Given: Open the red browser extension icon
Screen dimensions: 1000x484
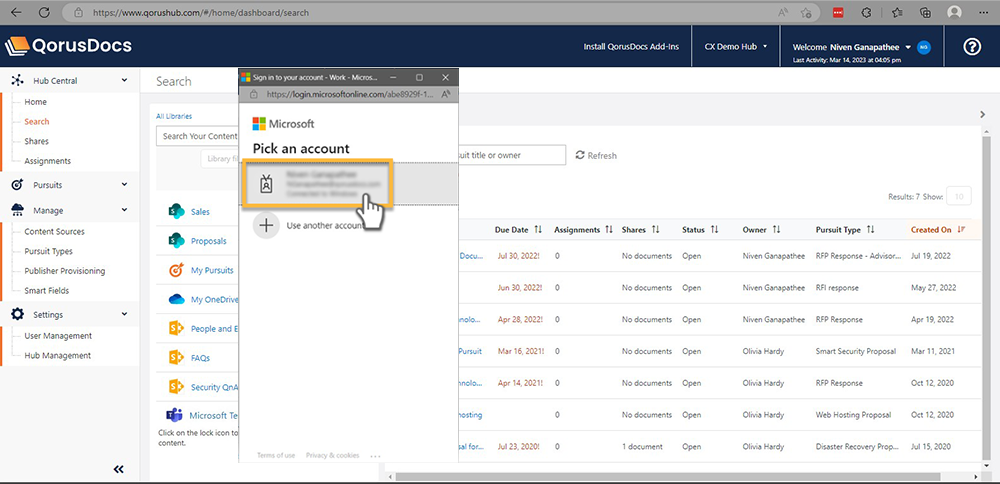Looking at the screenshot, I should tap(838, 12).
